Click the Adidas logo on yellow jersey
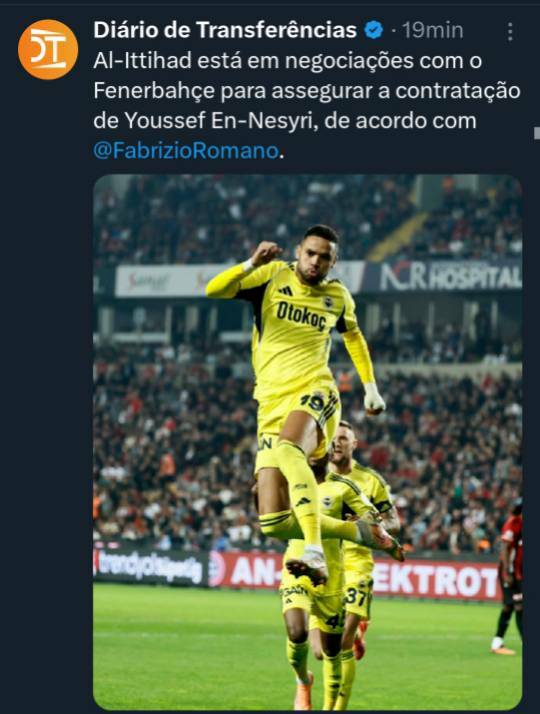Viewport: 540px width, 714px height. [286, 290]
